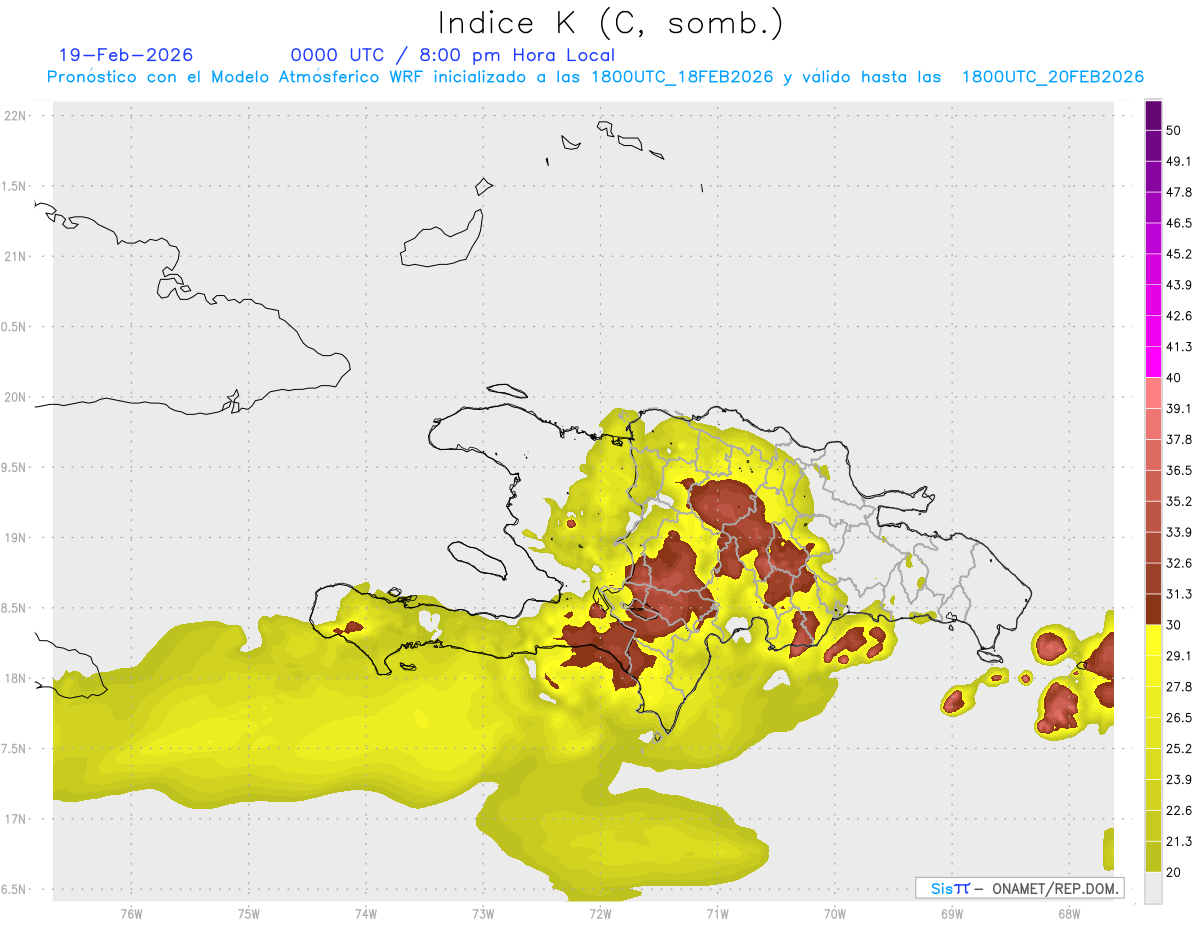Click the '33.9' color scale value
This screenshot has height=927, width=1200.
(x=1179, y=532)
